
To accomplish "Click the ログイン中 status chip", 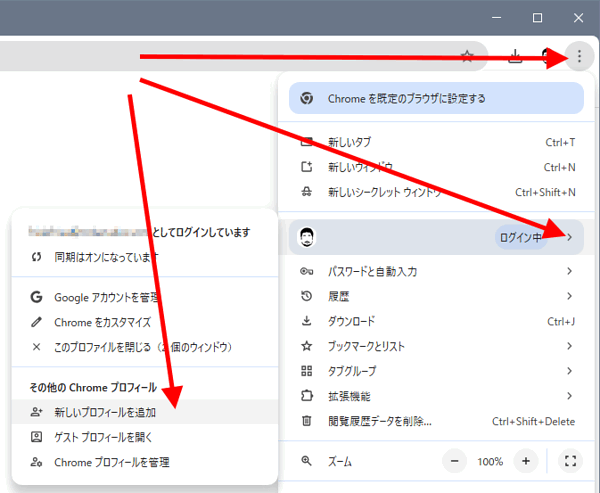I will tap(520, 237).
